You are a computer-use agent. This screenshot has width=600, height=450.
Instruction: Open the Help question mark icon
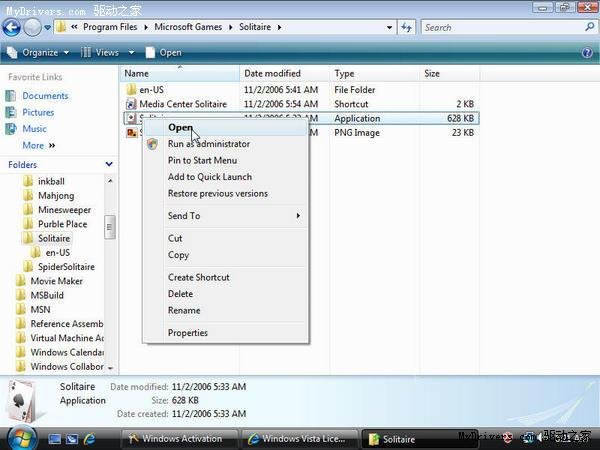pos(587,52)
